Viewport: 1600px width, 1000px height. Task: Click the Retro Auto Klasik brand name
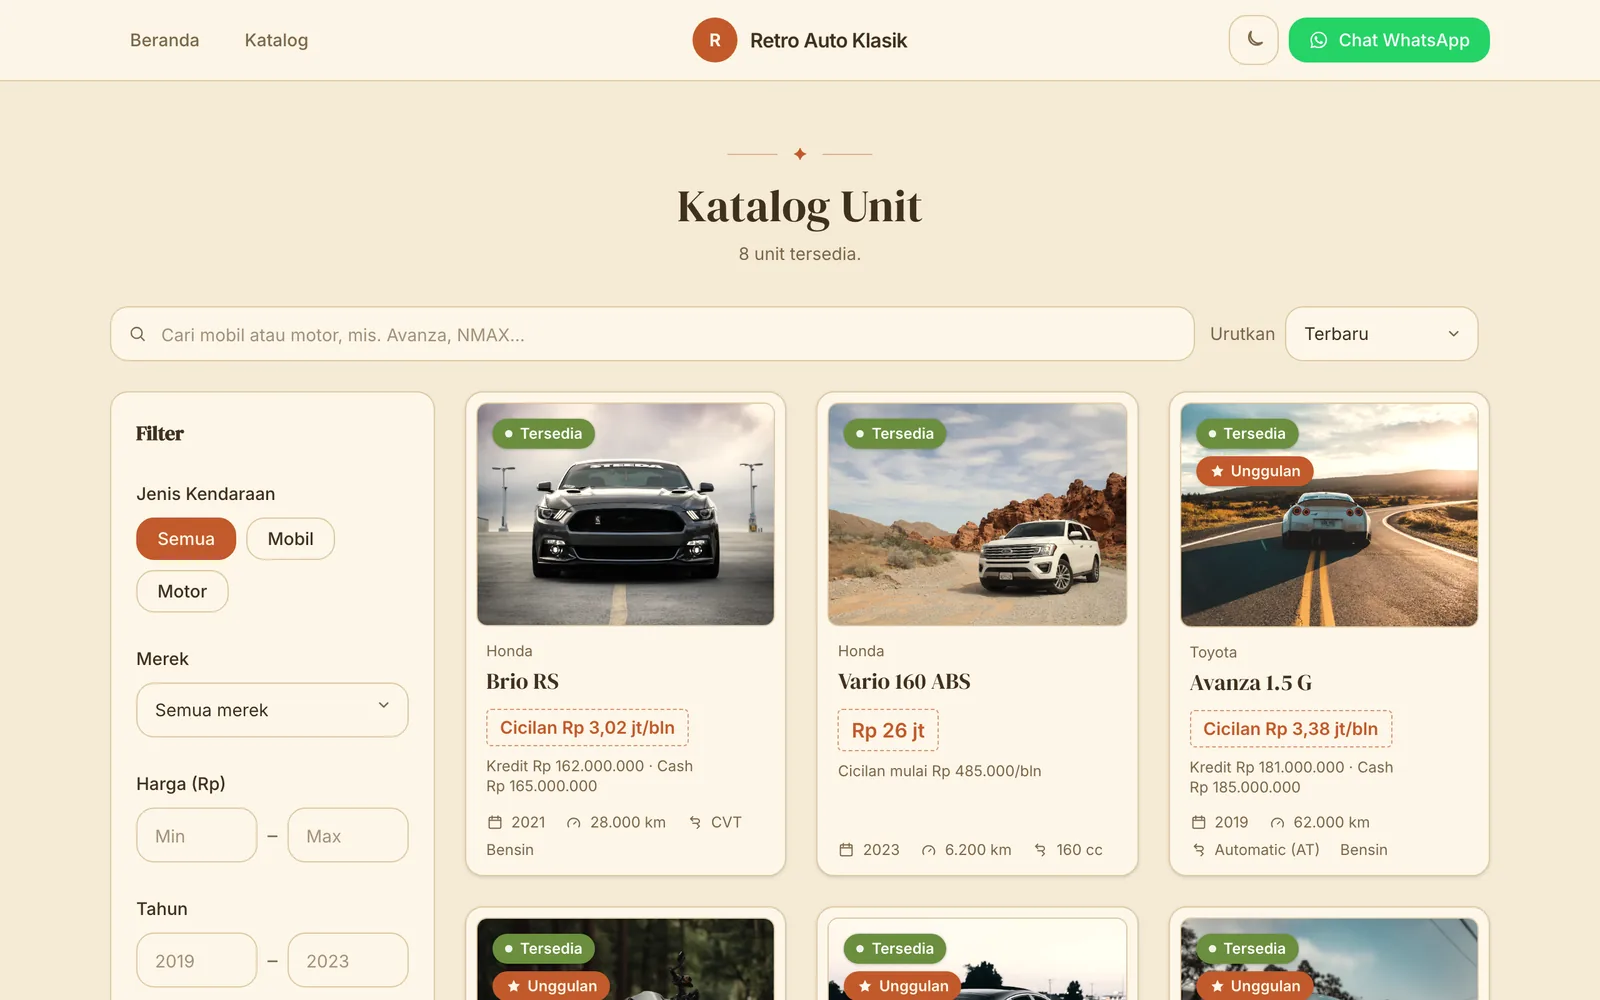[828, 40]
